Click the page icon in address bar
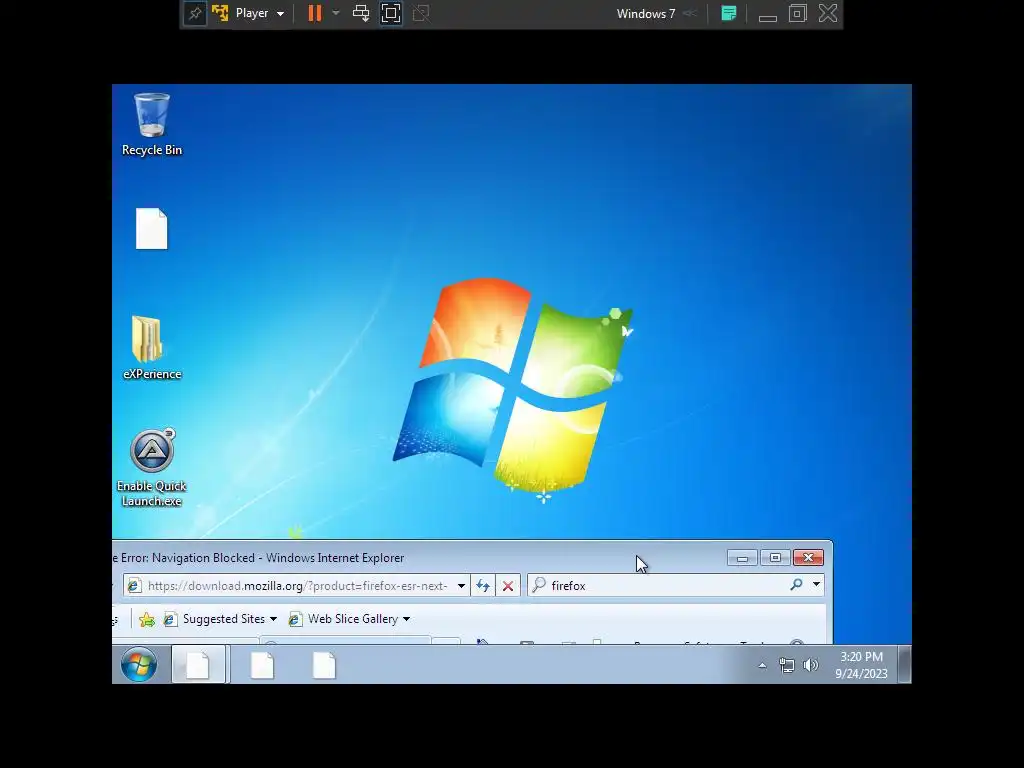 point(134,586)
